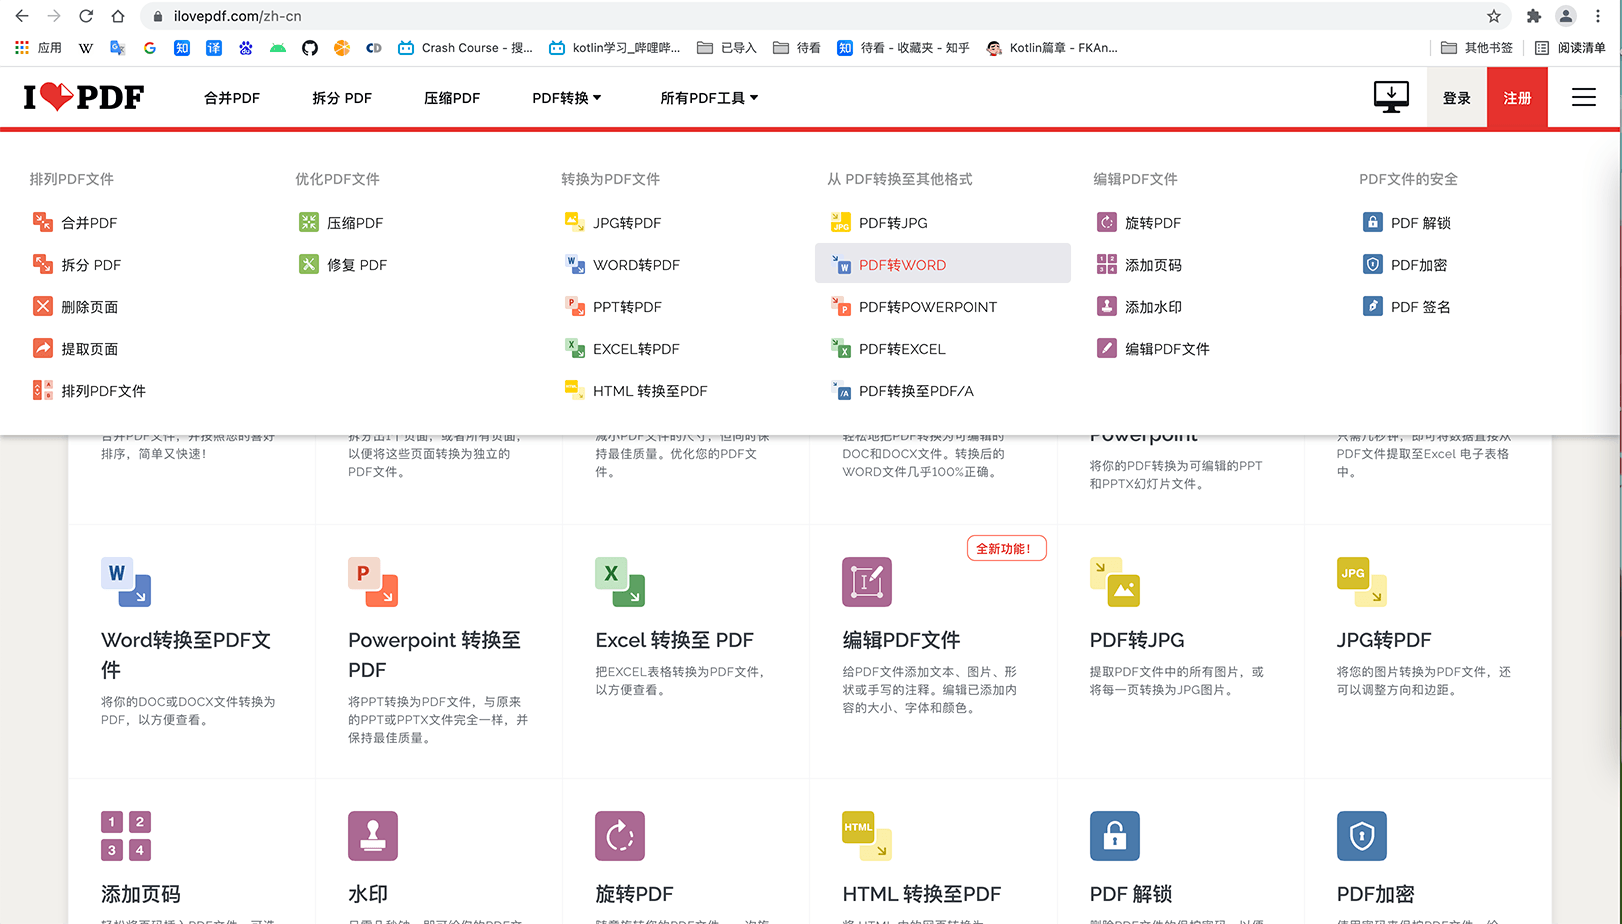Click the PDF 解锁 lock icon in dropdown
This screenshot has width=1622, height=924.
tap(1372, 222)
